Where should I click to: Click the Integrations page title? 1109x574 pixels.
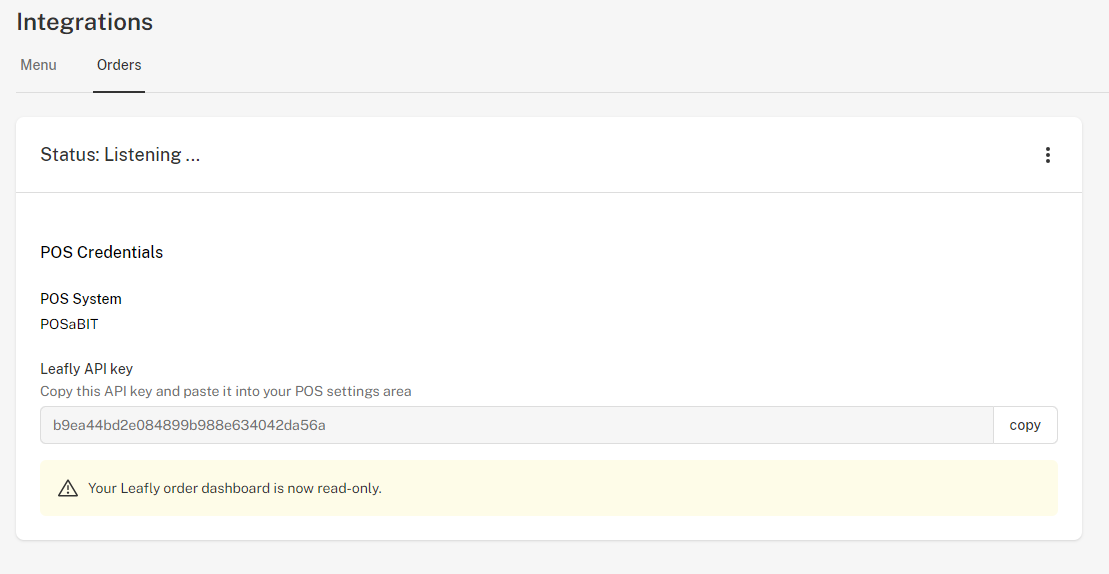85,22
